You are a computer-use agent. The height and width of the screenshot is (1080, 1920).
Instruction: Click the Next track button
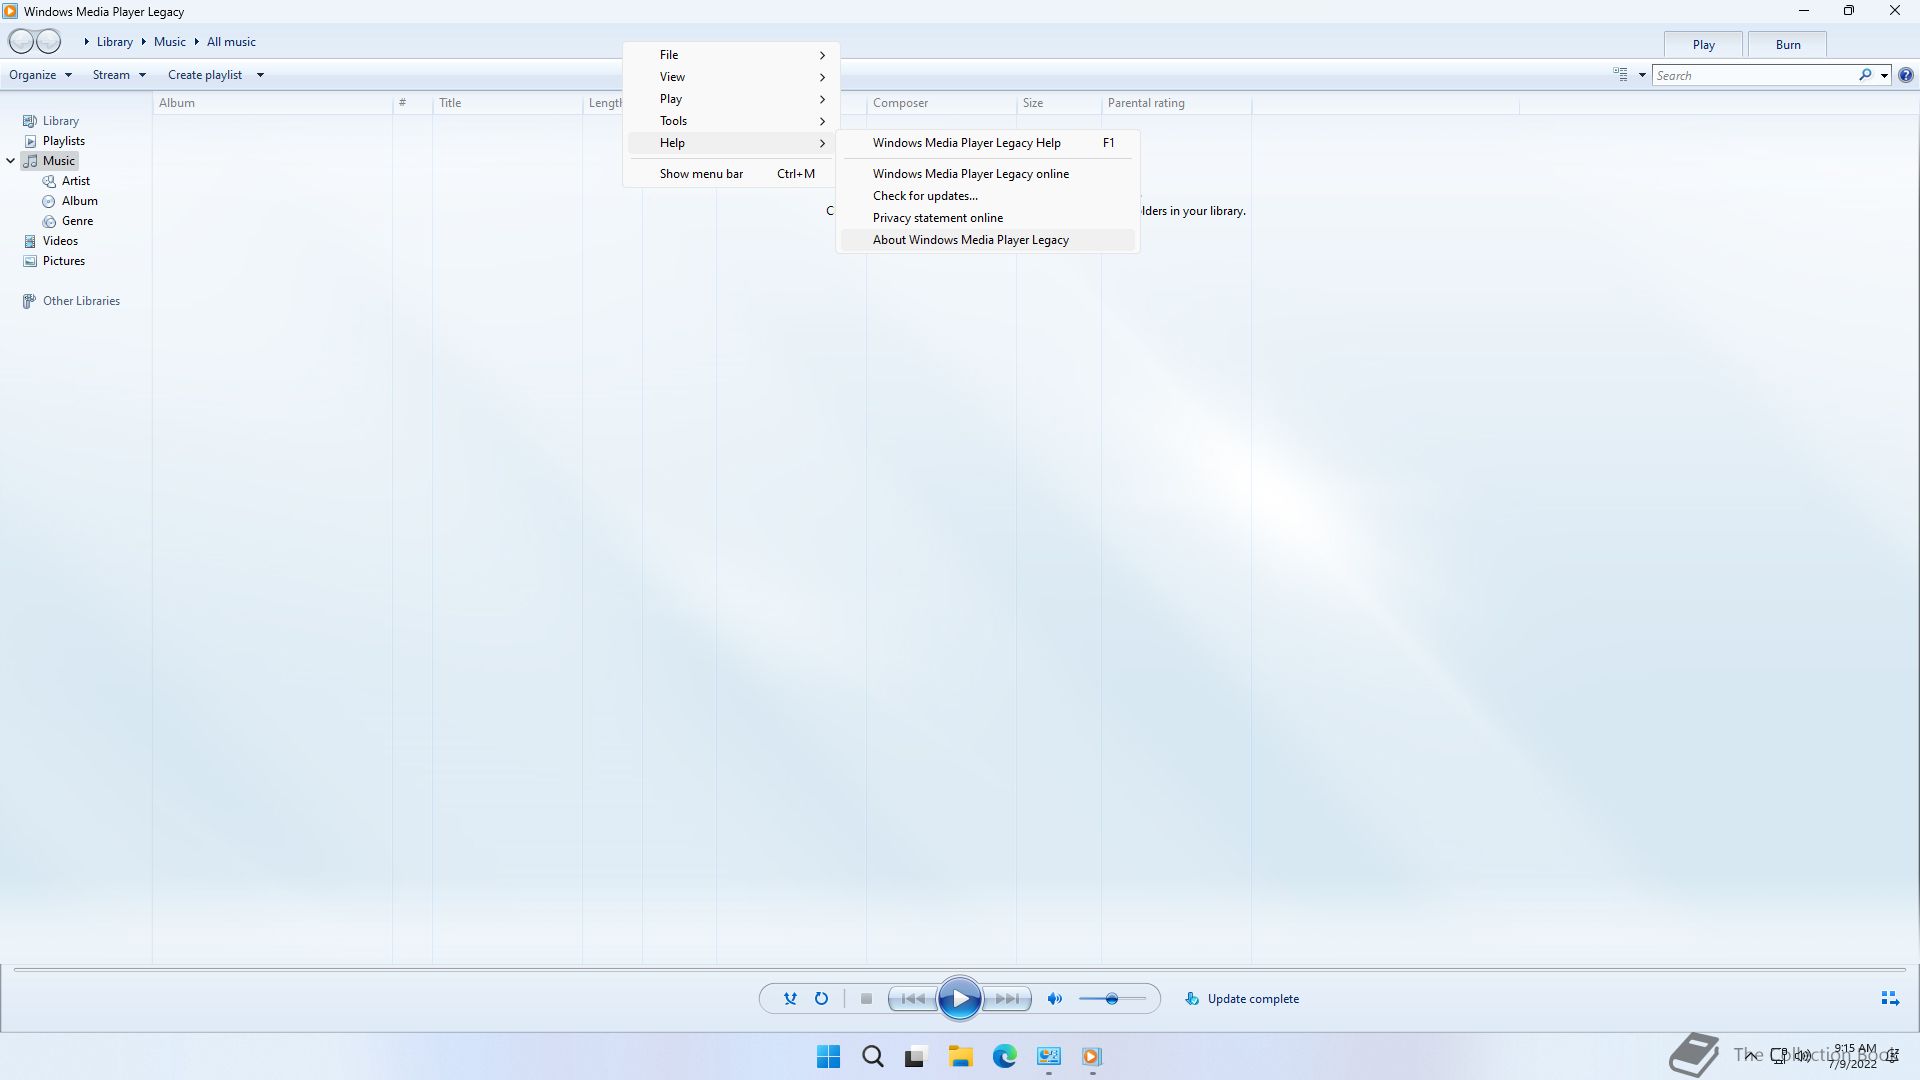pos(1007,998)
